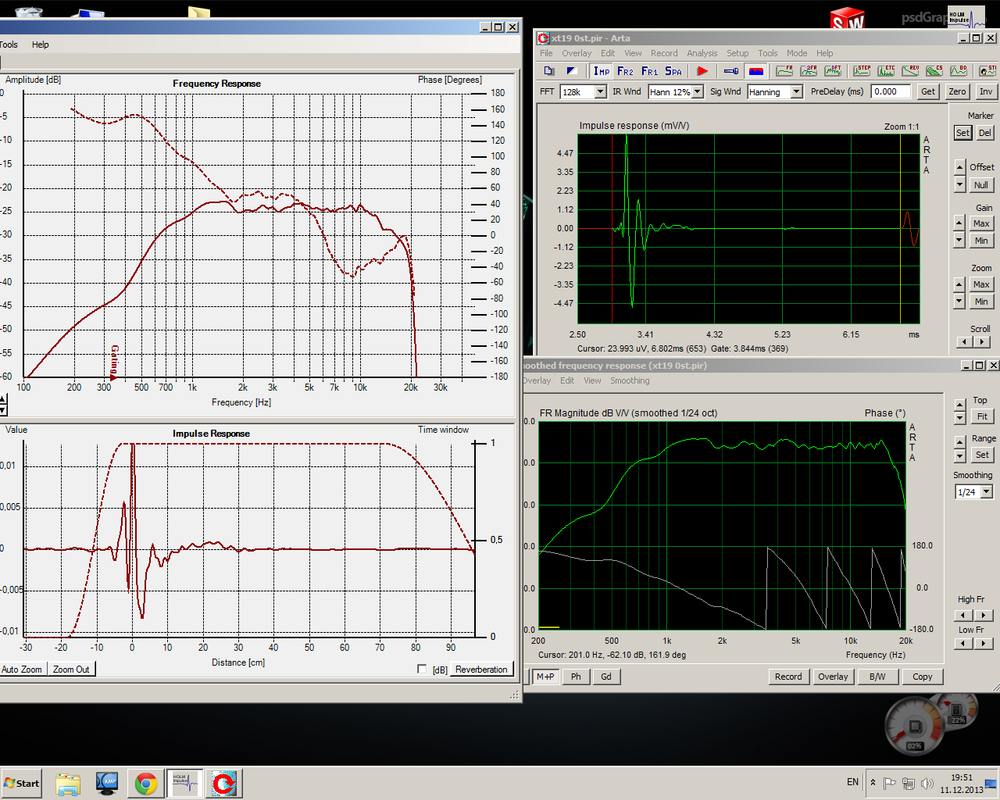
Task: Click the Scroll right arrow in Arta
Action: [983, 342]
